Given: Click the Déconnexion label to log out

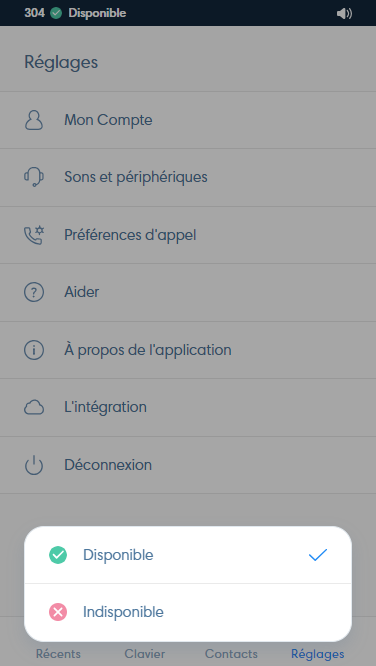Looking at the screenshot, I should click(x=108, y=465).
